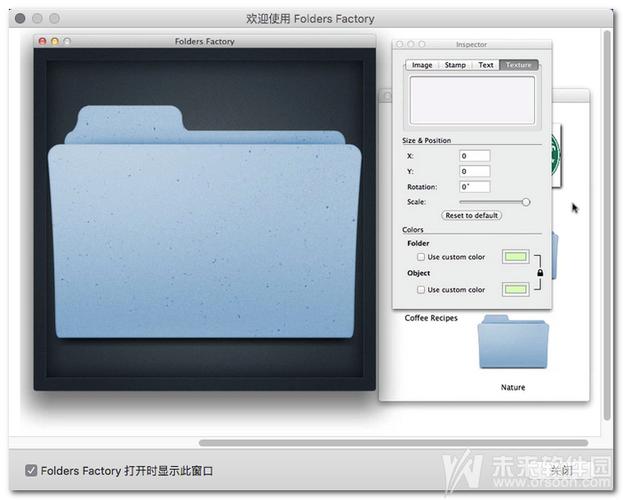Click the vertical scrollbar of welcome window
Viewport: 623px width, 500px height.
pos(606,225)
